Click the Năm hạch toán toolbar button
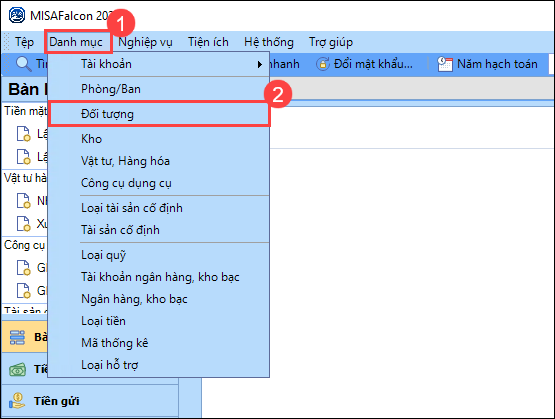This screenshot has width=555, height=419. coord(487,64)
